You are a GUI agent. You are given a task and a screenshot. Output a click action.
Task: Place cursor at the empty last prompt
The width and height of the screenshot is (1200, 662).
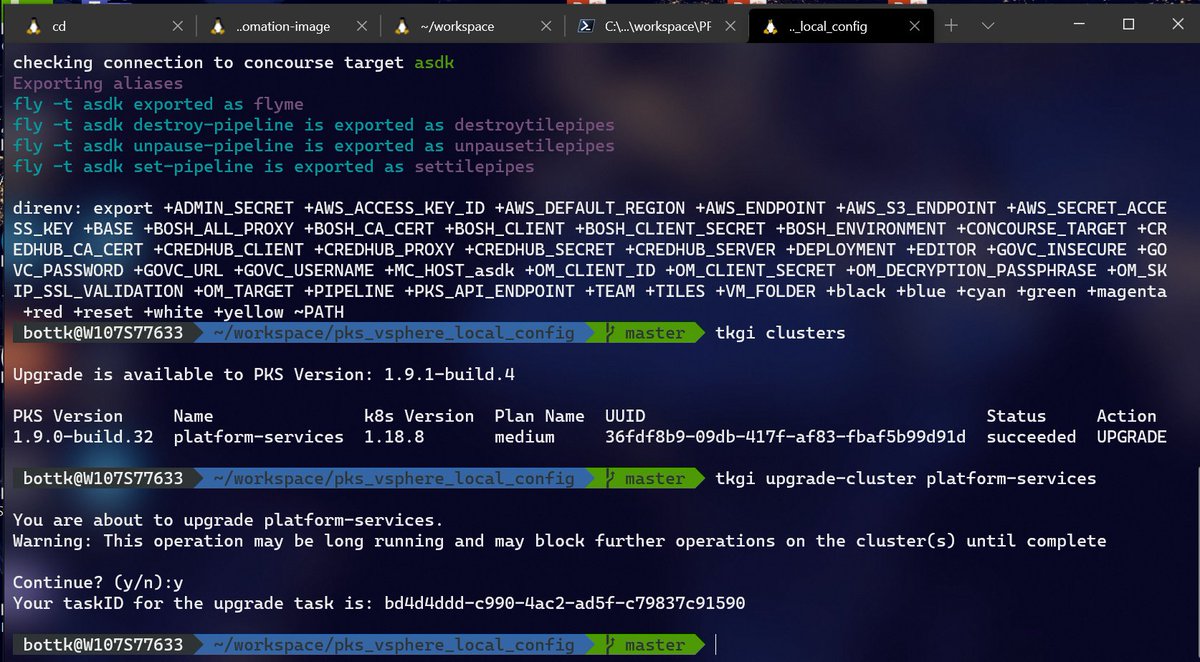click(718, 645)
